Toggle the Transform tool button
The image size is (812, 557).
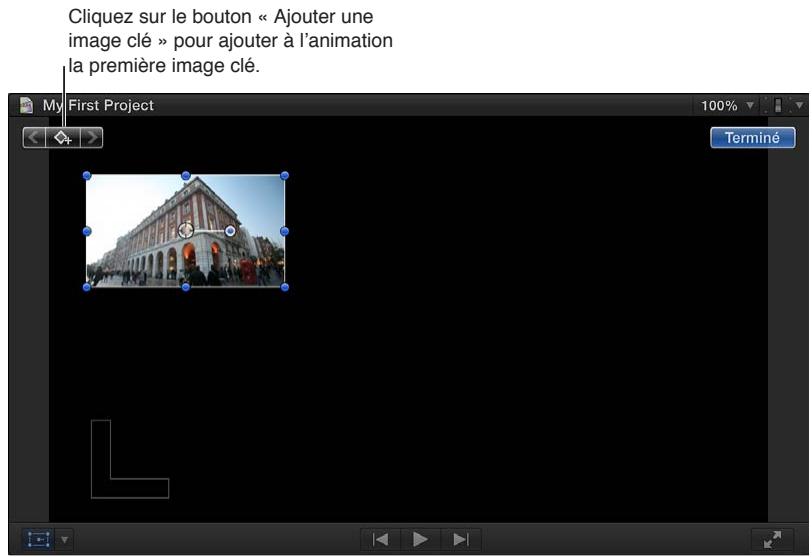(x=38, y=539)
